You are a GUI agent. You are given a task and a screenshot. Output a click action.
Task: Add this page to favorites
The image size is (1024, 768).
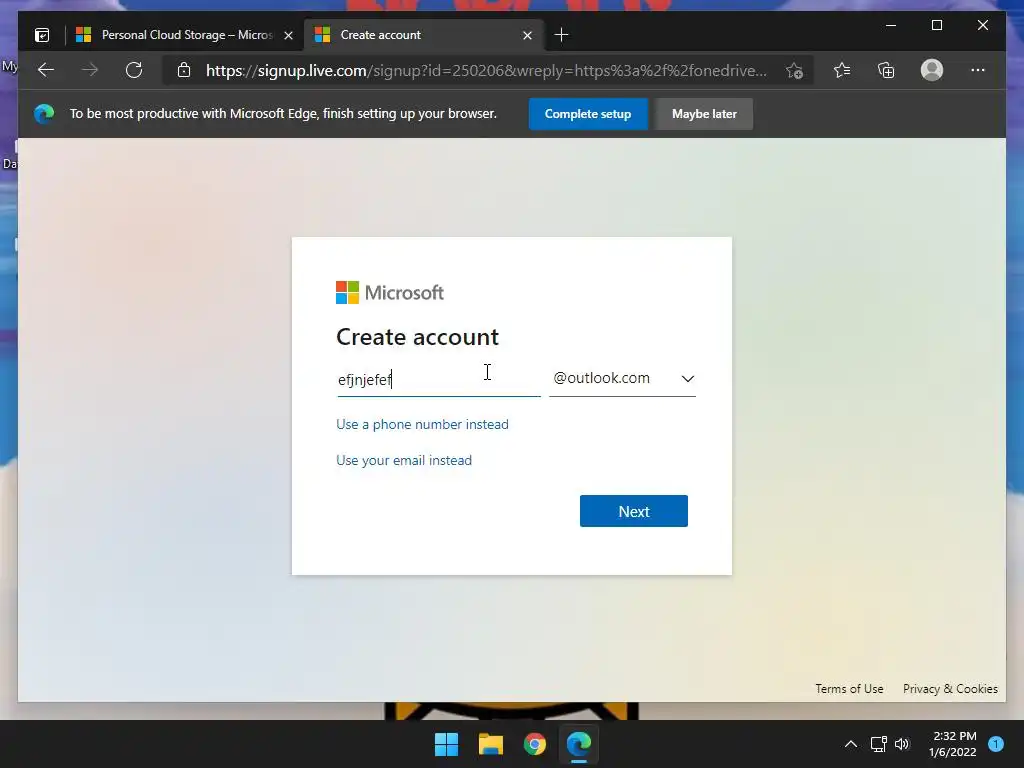click(x=794, y=71)
